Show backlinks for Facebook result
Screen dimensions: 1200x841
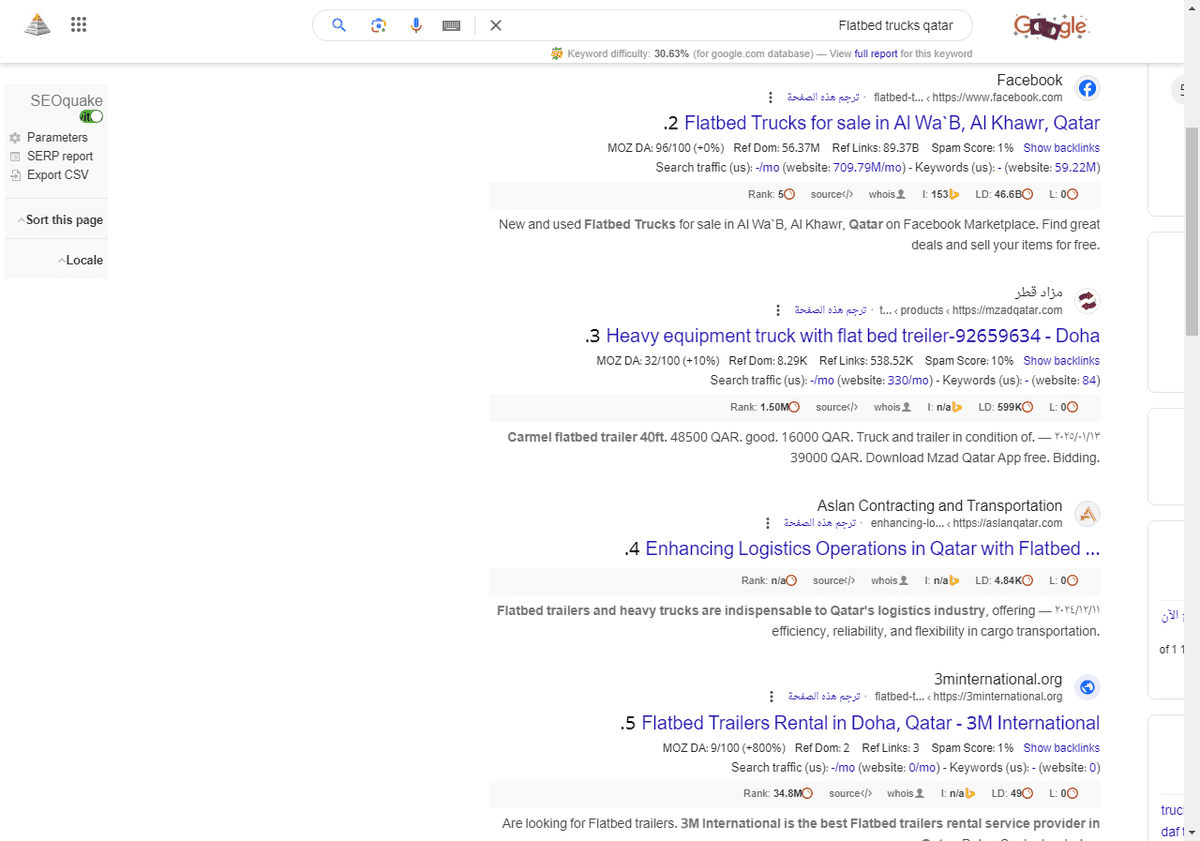coord(1061,148)
